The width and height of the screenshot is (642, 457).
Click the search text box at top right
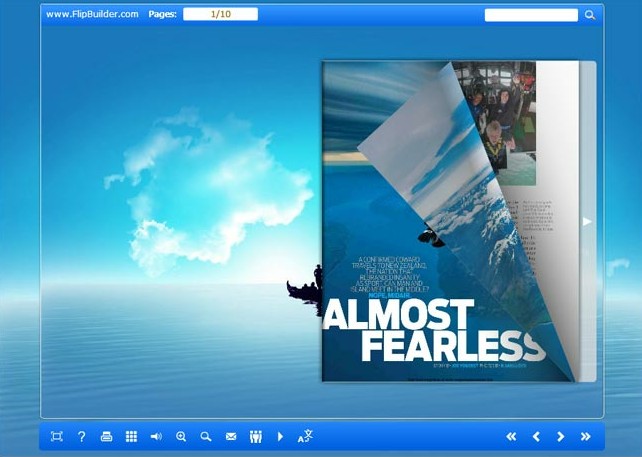[531, 15]
